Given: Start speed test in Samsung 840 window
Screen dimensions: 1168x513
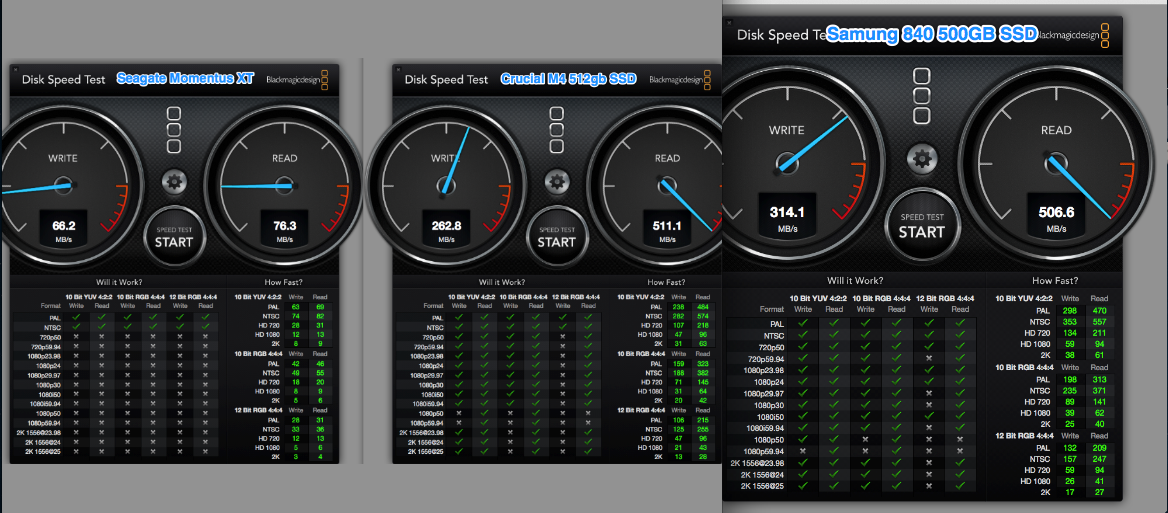Looking at the screenshot, I should coord(921,226).
